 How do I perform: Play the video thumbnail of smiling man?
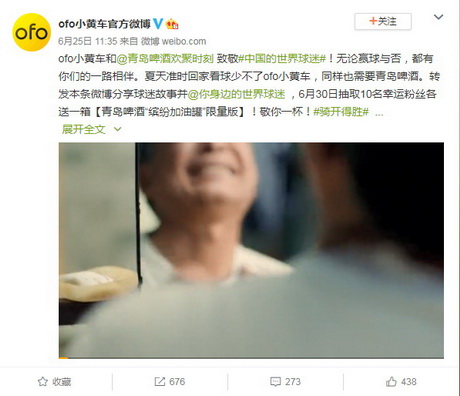point(251,250)
